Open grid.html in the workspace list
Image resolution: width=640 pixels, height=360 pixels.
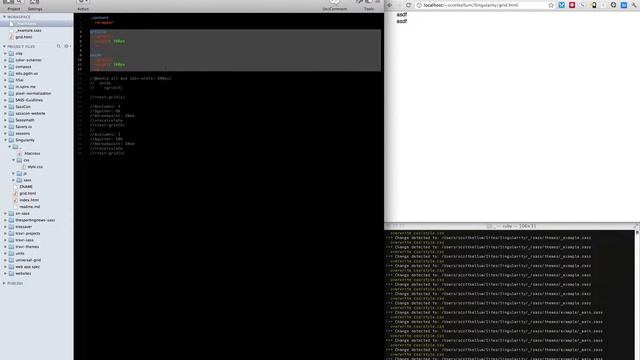(24, 37)
